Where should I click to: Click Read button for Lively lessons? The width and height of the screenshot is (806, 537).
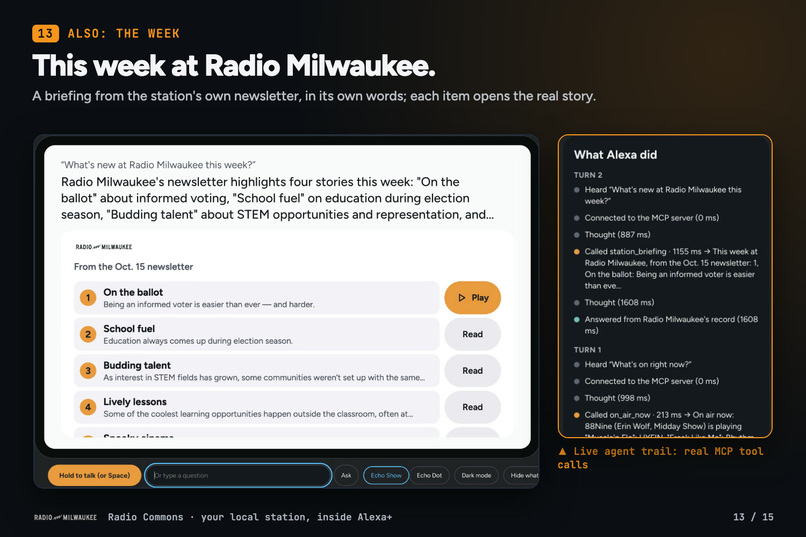472,407
